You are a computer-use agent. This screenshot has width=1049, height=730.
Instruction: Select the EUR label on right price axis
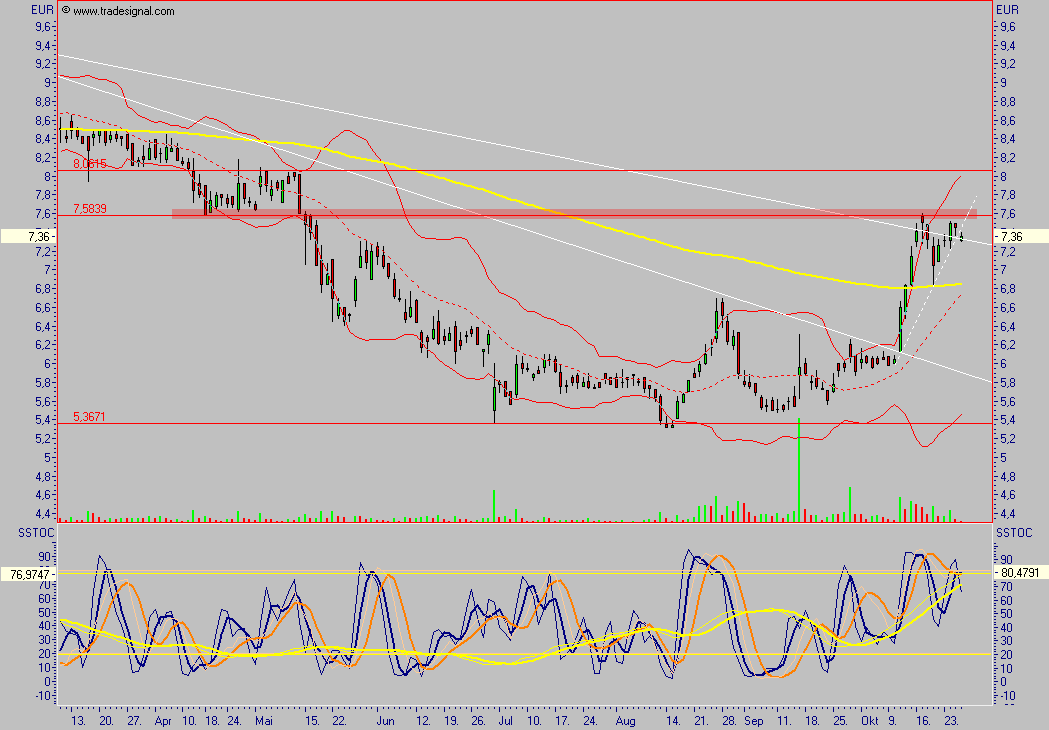[1007, 10]
